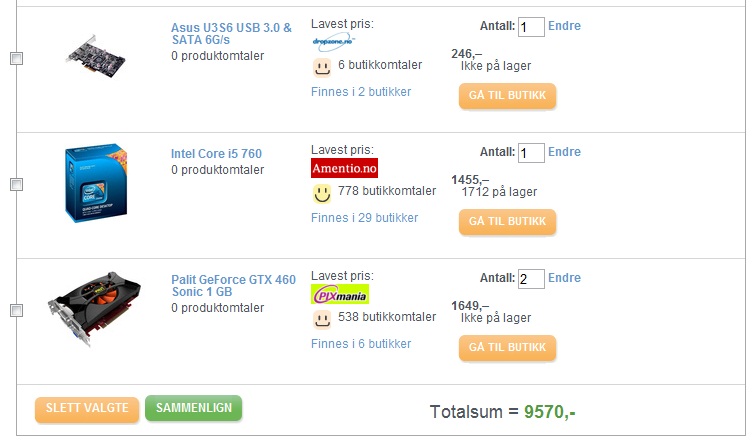Click 'Gå til butikk' for Intel Core i5
The image size is (753, 447).
507,222
